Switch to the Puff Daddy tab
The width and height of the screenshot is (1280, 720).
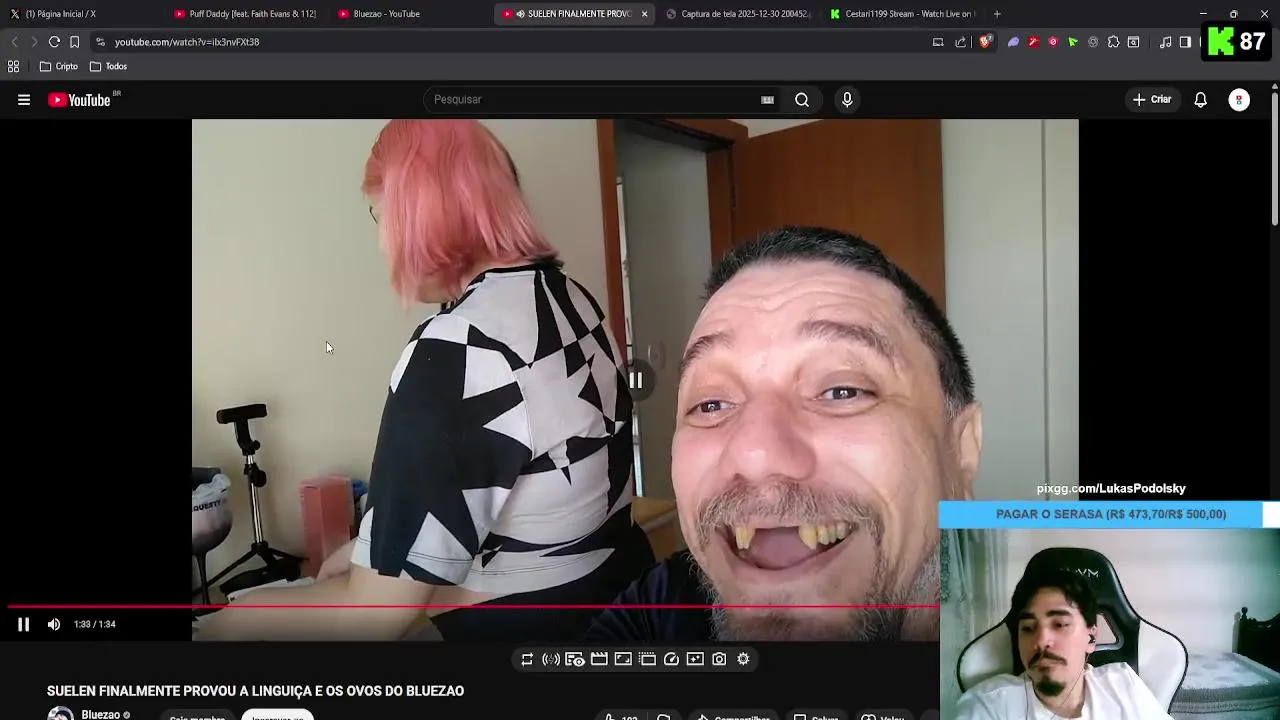tap(245, 14)
